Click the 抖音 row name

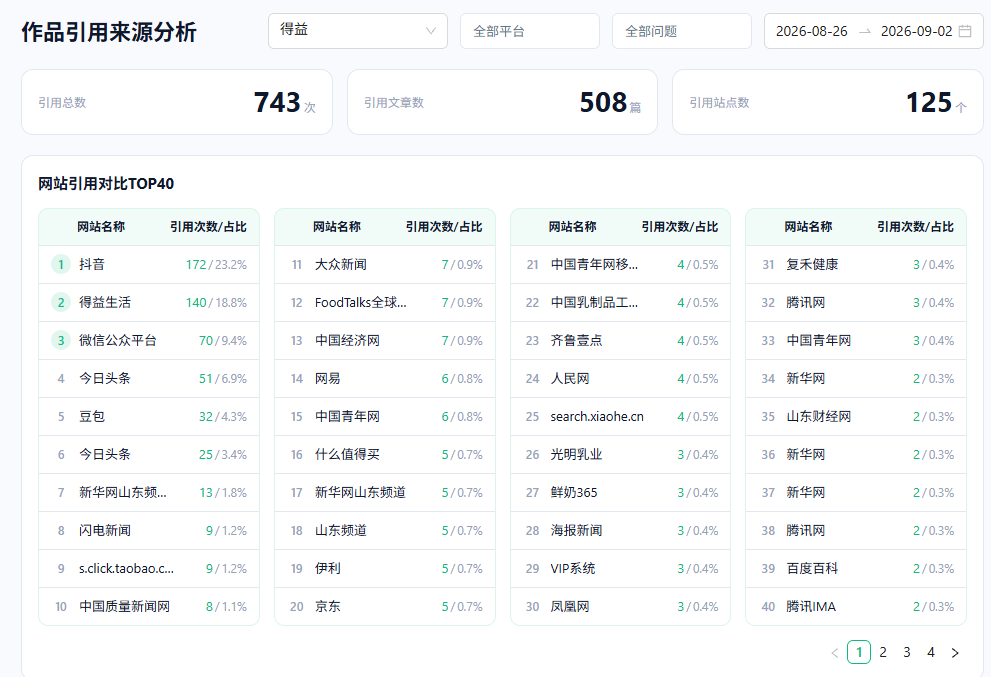coord(92,264)
